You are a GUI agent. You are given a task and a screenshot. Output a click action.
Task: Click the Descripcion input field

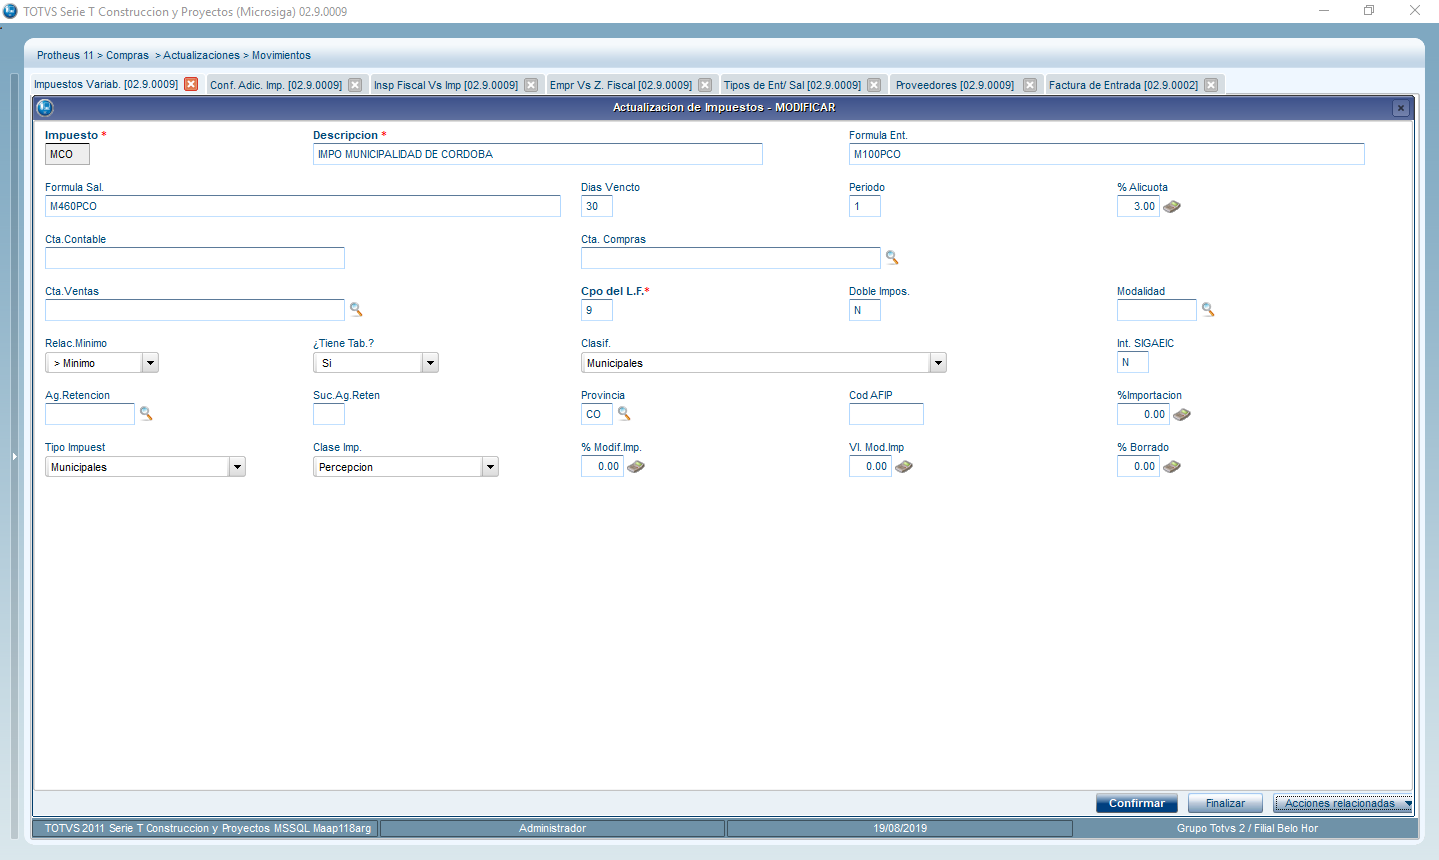[538, 154]
